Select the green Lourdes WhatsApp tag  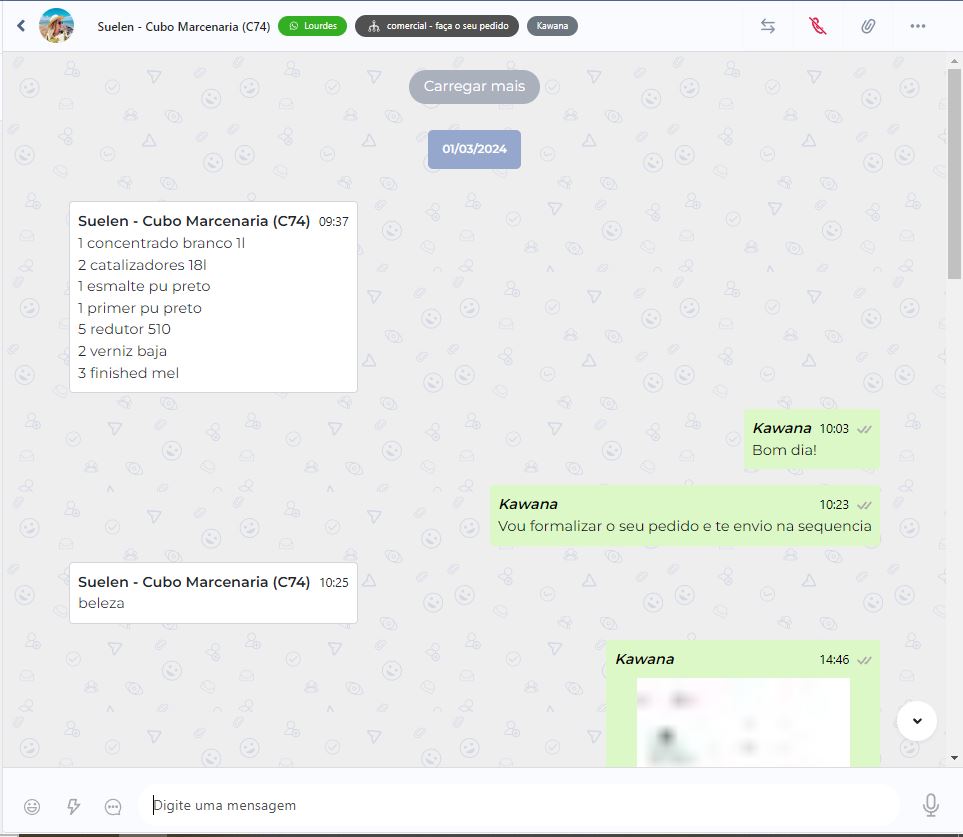coord(312,26)
